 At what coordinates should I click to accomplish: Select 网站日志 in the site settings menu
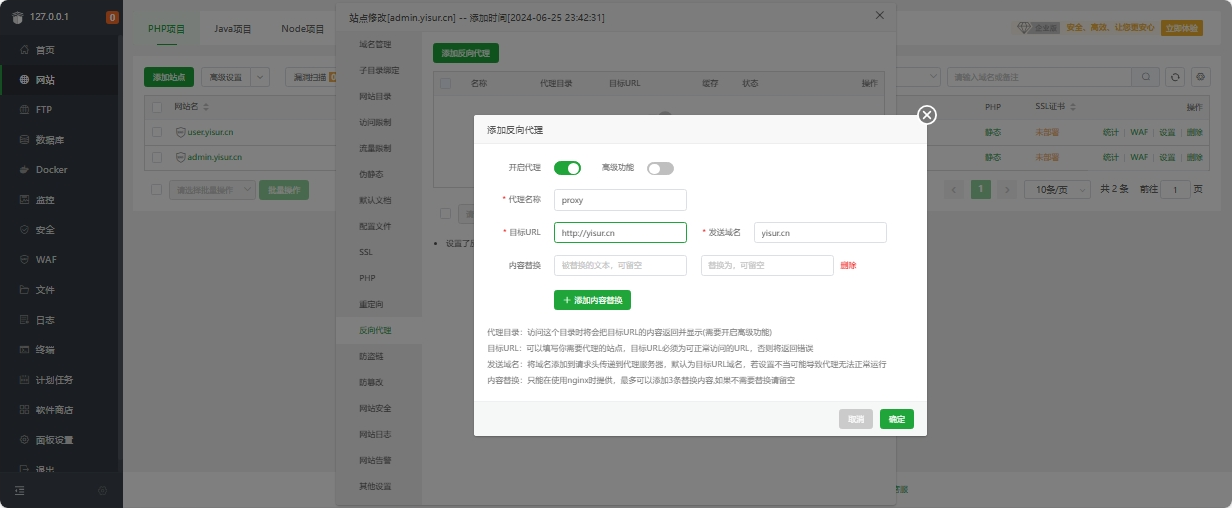[x=375, y=435]
